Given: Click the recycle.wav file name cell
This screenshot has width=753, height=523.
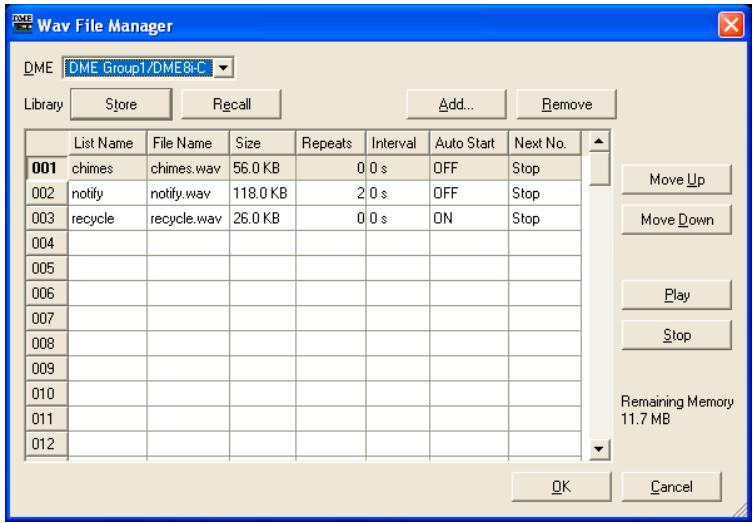Looking at the screenshot, I should point(188,219).
